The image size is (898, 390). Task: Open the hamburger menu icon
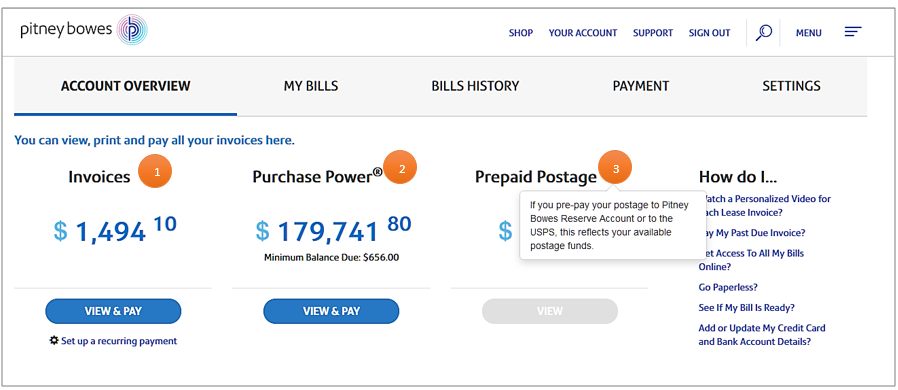point(853,32)
